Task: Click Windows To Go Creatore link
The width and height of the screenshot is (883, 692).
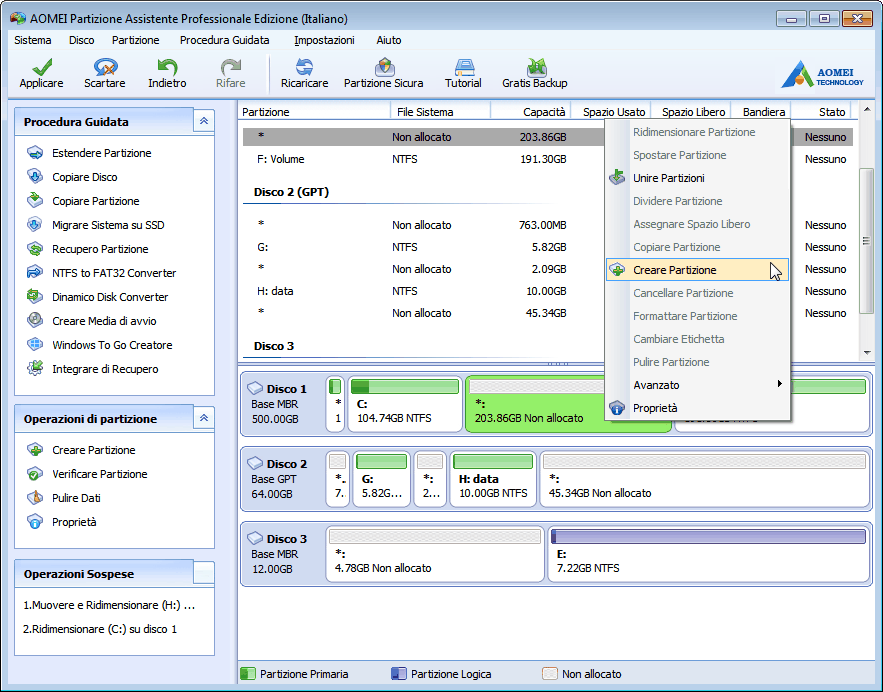Action: pyautogui.click(x=112, y=345)
